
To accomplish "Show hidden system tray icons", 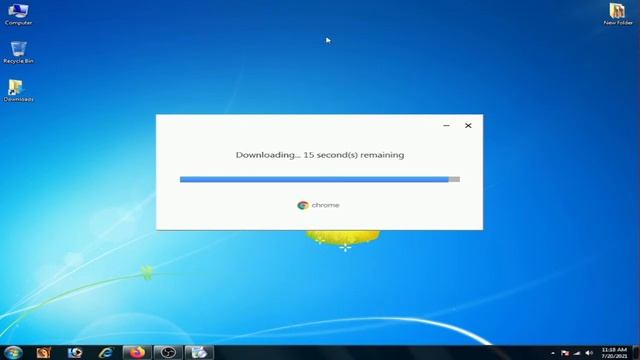I will coord(553,353).
